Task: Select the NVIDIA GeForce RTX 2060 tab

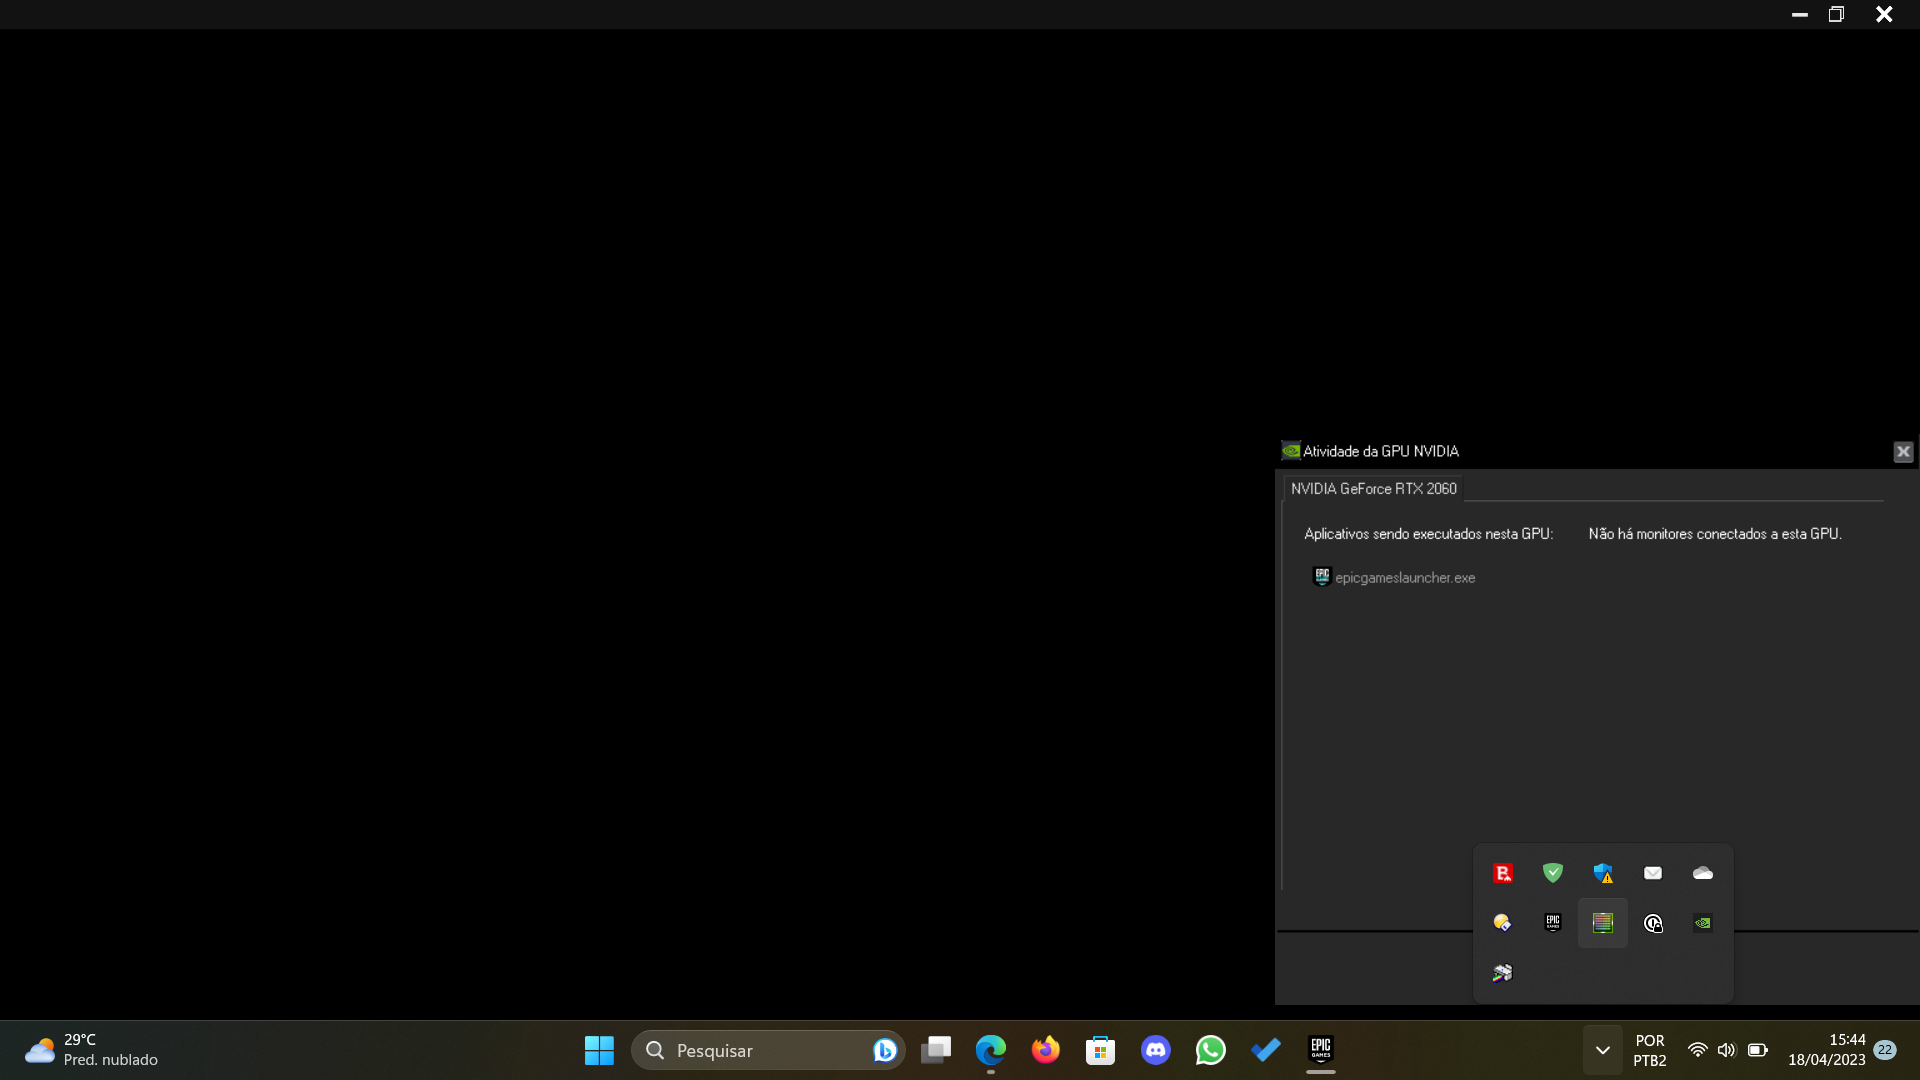Action: (x=1373, y=489)
